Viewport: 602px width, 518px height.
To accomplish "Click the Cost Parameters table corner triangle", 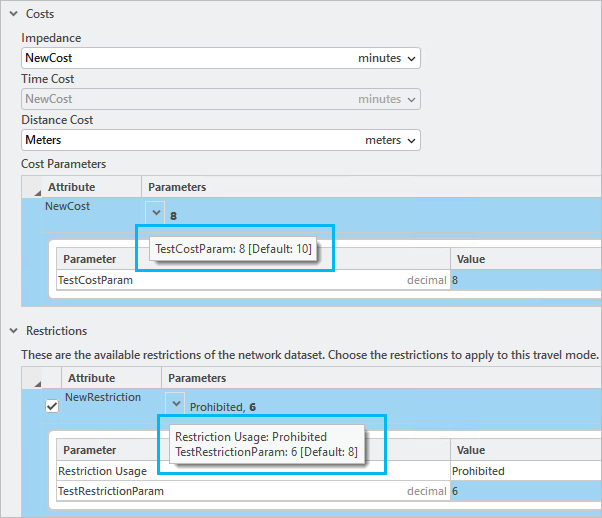I will [x=38, y=188].
